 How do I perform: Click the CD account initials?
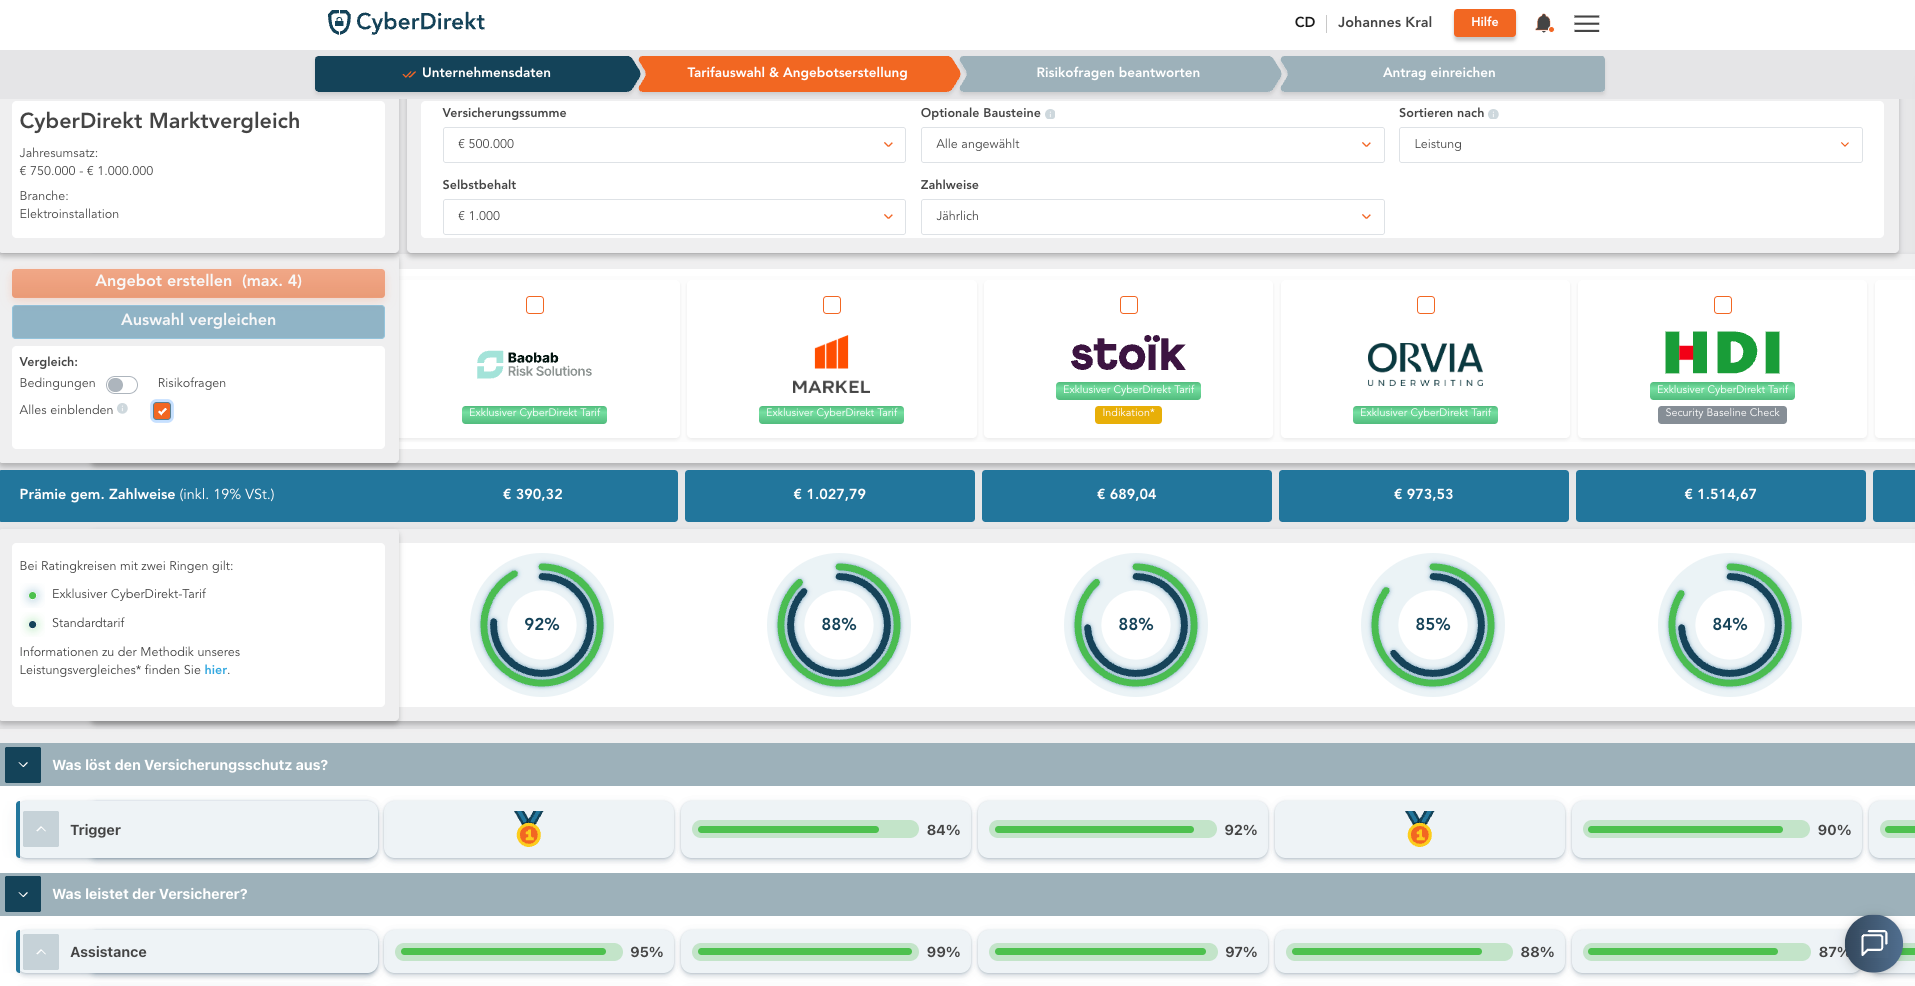point(1305,22)
